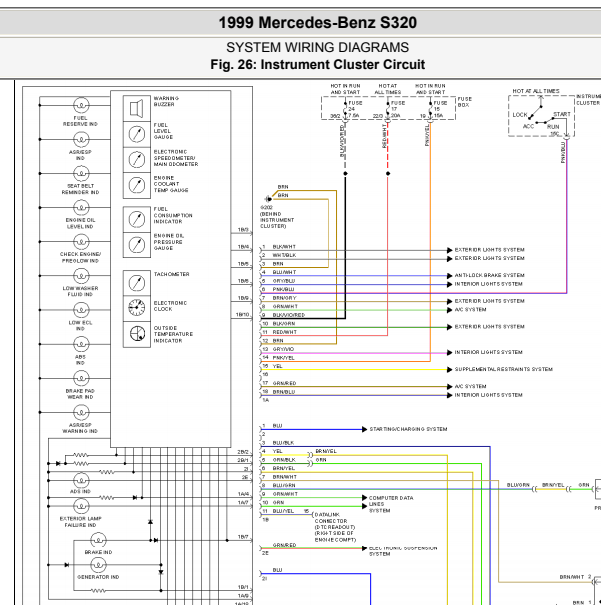
Task: Select the Seat Belt Reminder Ind lamp
Action: [x=81, y=174]
